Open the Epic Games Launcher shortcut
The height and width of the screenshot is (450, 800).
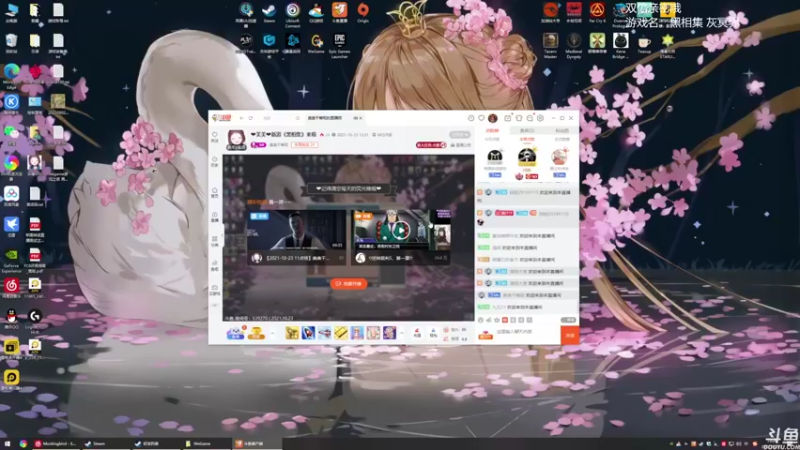tap(339, 46)
